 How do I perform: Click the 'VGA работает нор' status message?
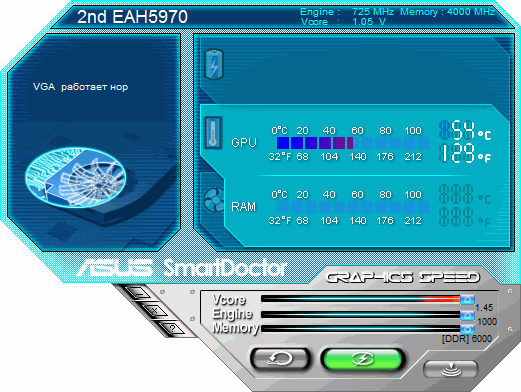[x=80, y=87]
